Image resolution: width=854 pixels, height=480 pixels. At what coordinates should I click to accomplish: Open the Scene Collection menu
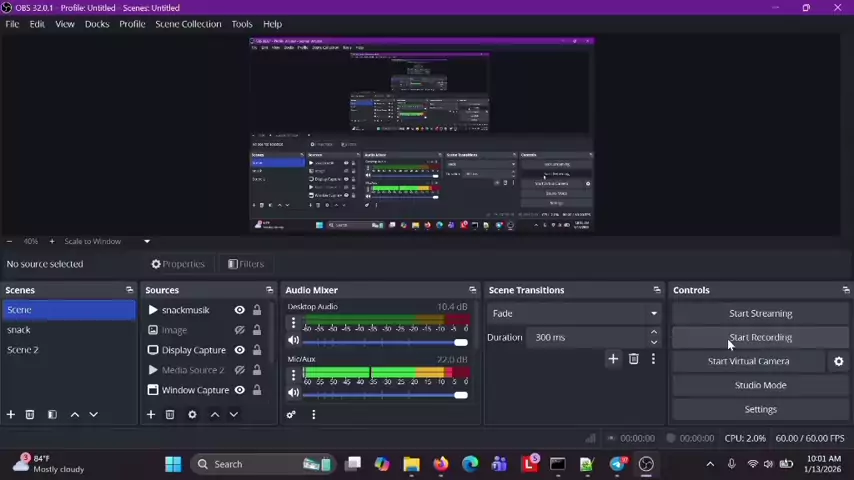[188, 24]
